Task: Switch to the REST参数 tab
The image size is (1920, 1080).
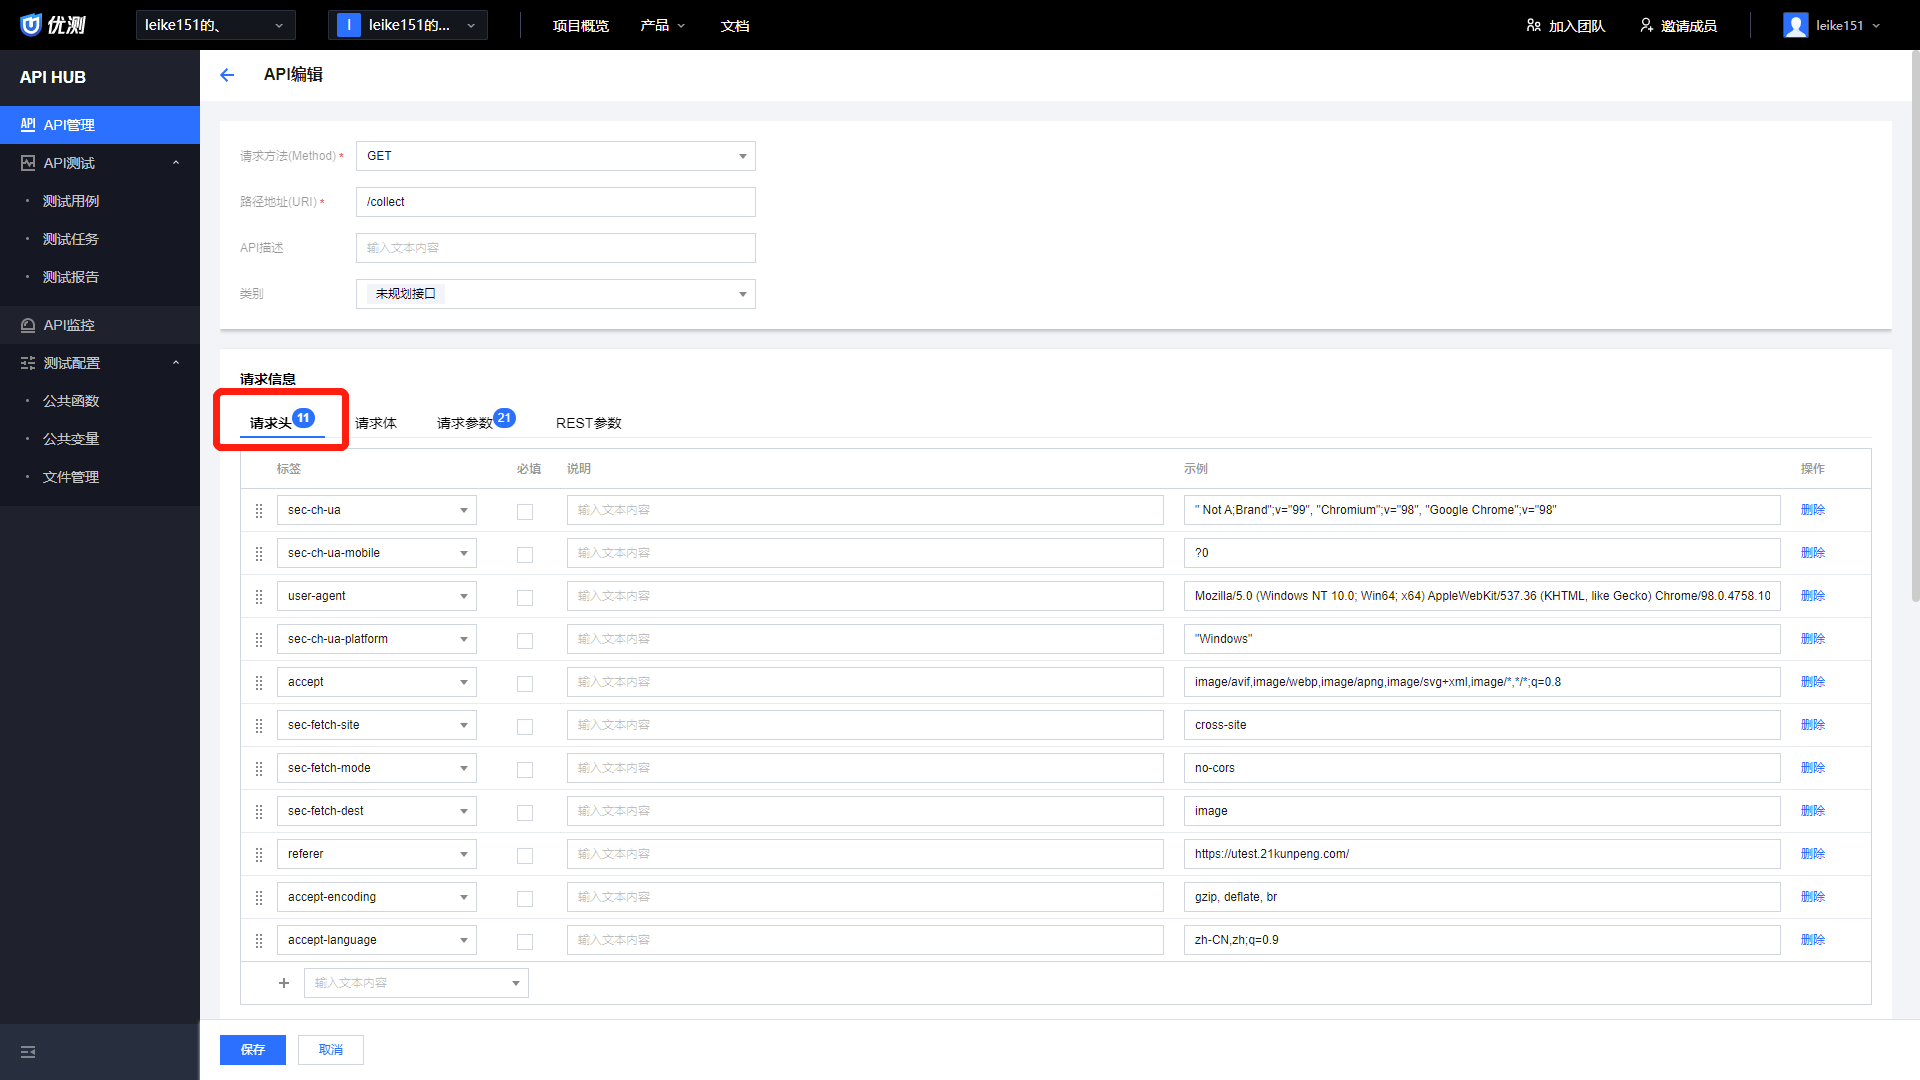Action: pyautogui.click(x=587, y=422)
